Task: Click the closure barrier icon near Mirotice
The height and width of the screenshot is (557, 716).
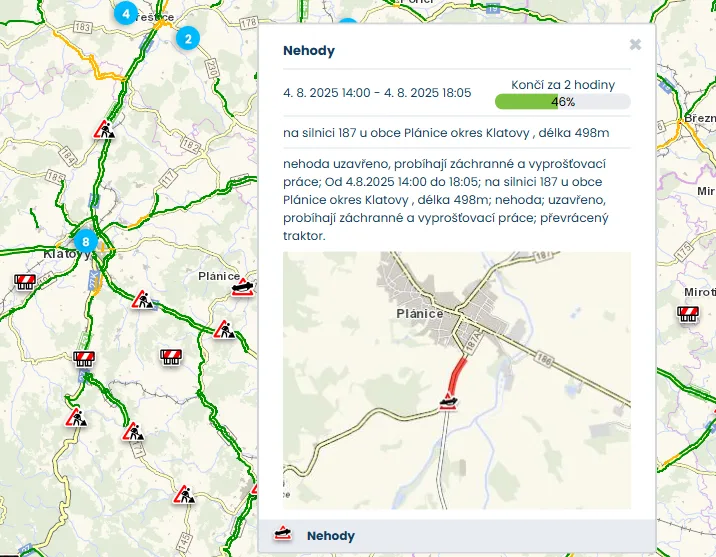Action: point(688,314)
